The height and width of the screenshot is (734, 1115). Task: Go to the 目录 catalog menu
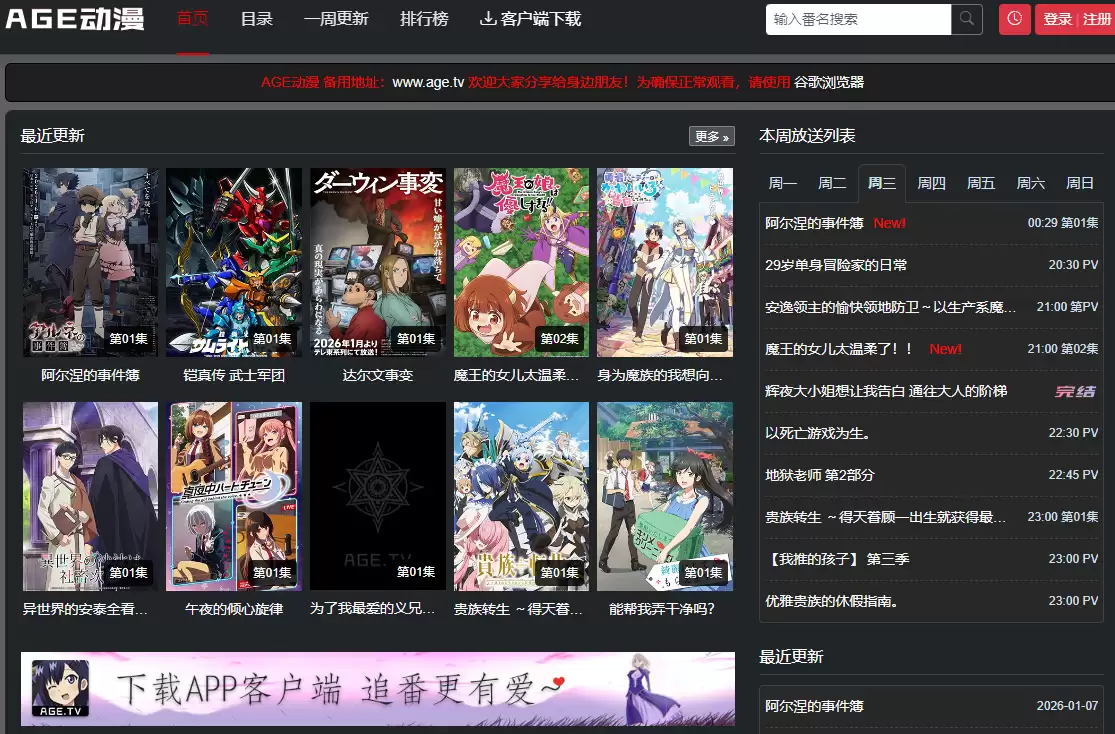[257, 19]
